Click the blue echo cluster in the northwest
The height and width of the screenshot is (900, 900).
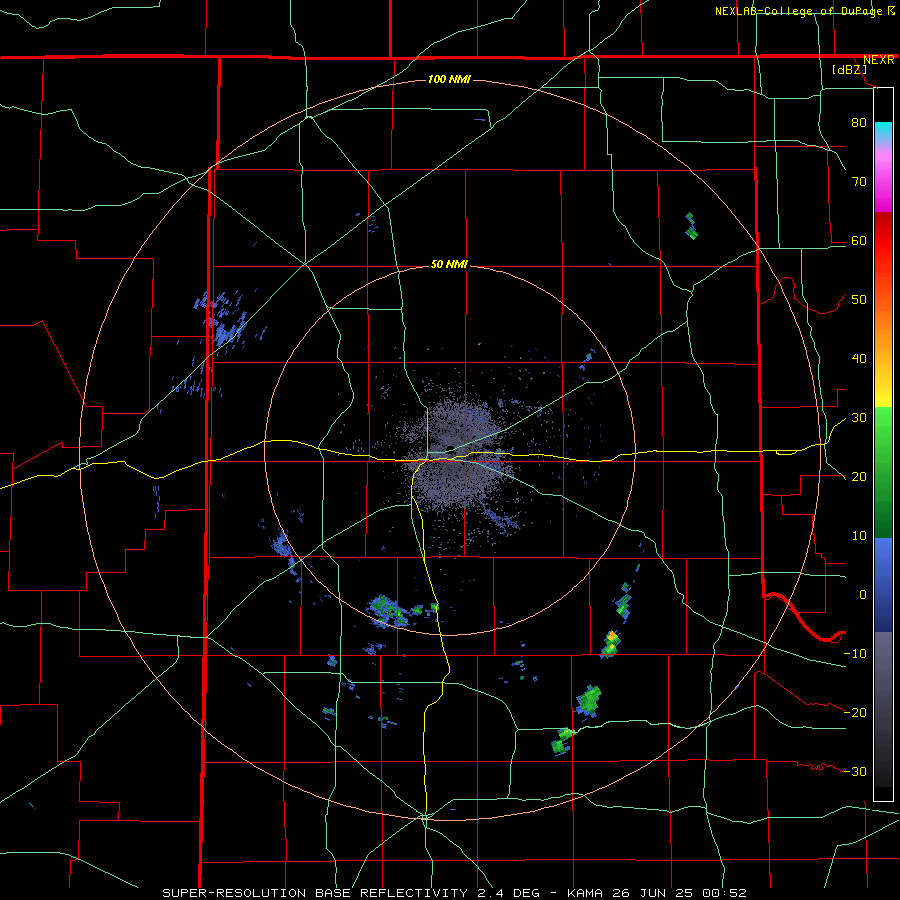[x=223, y=319]
